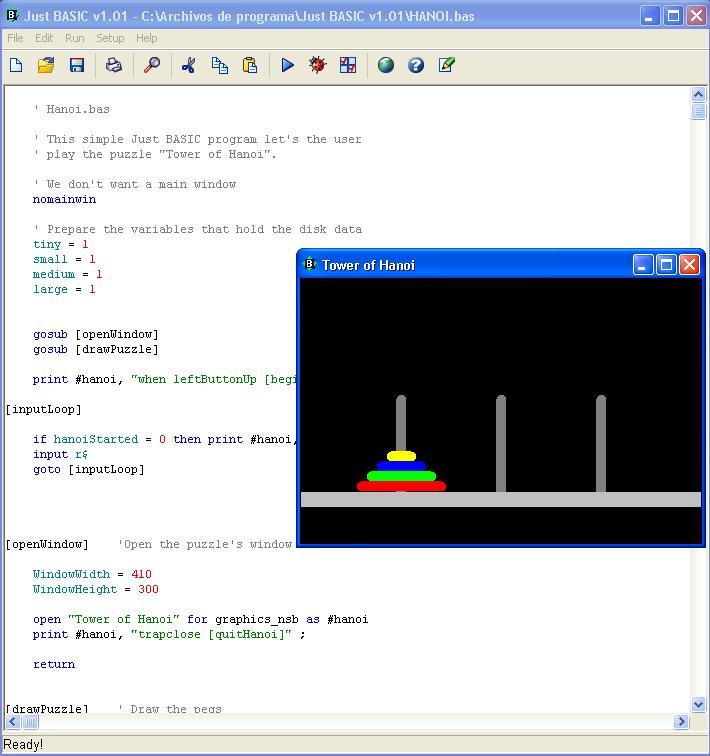Click the yellow tiny disk
The height and width of the screenshot is (756, 710).
point(401,456)
